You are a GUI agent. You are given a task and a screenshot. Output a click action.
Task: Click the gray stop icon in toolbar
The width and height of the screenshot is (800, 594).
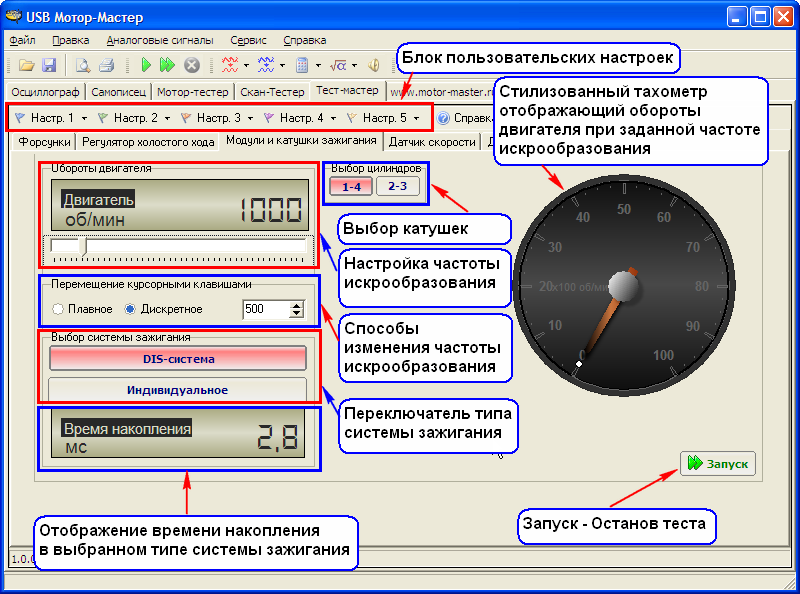tap(191, 65)
